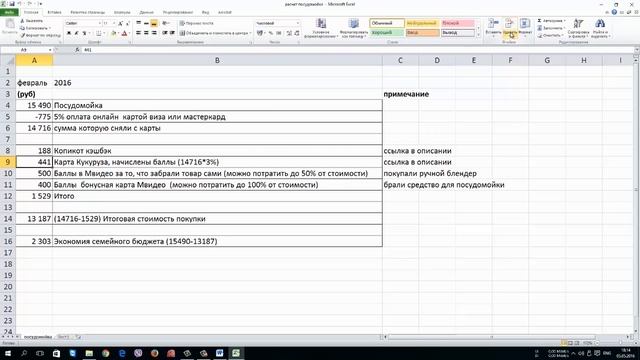Switch to the Вид (View) ribbon tab

[205, 12]
